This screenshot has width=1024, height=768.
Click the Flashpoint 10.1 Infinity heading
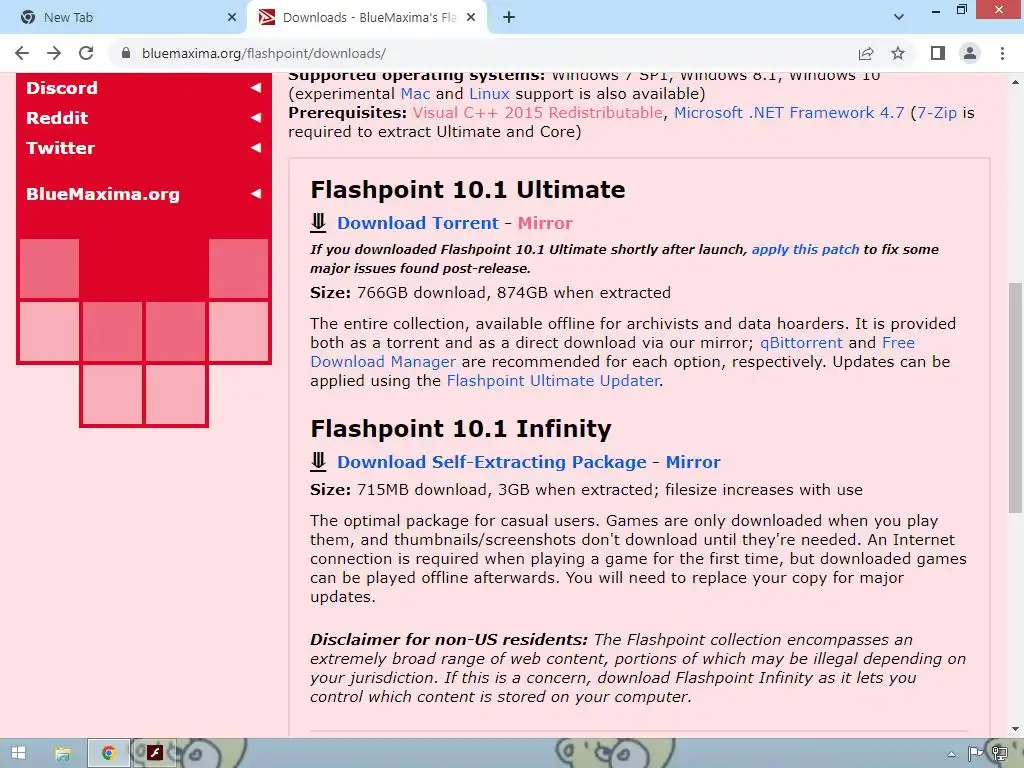point(461,429)
